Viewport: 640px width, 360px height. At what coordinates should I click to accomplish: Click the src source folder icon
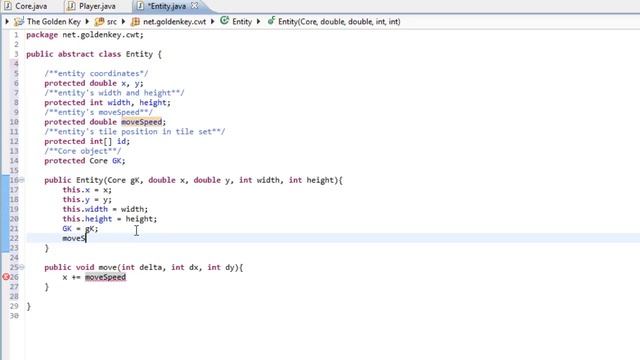(x=99, y=22)
